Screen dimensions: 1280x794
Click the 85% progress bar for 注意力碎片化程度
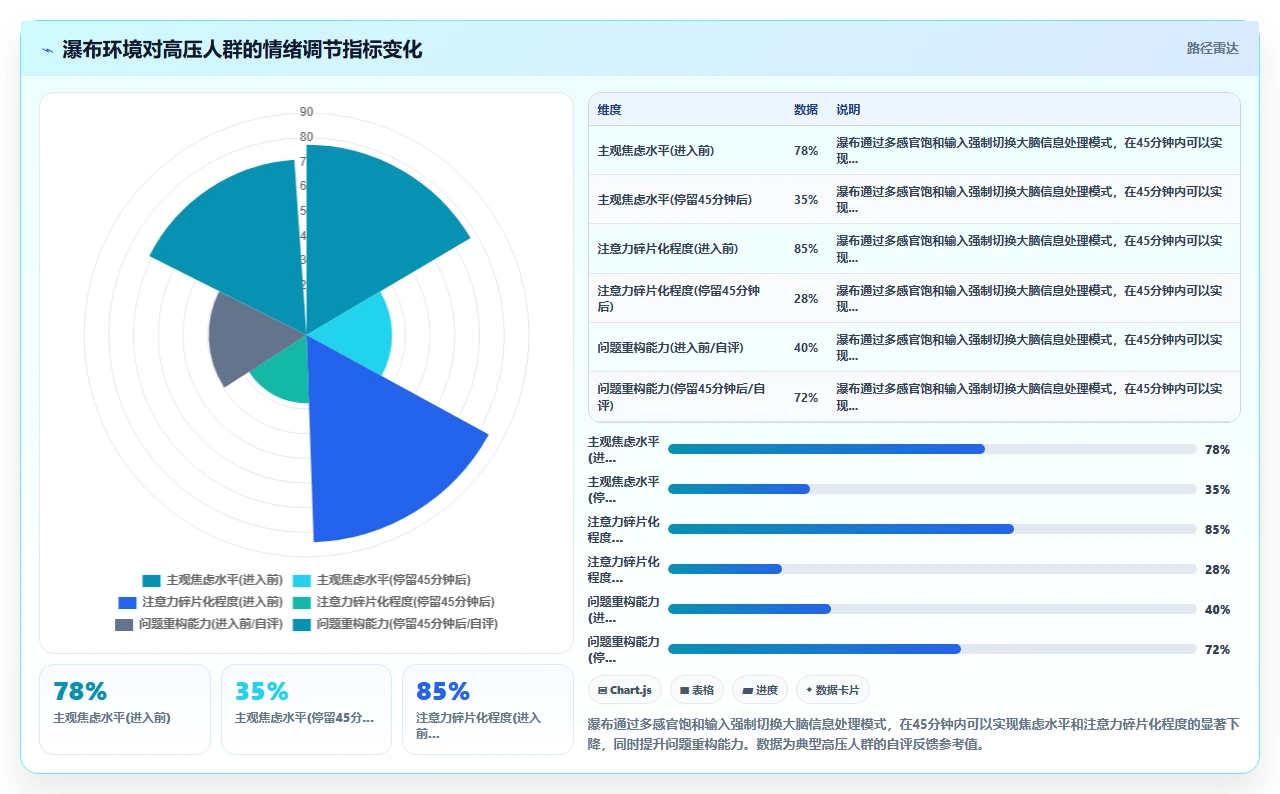(x=932, y=529)
